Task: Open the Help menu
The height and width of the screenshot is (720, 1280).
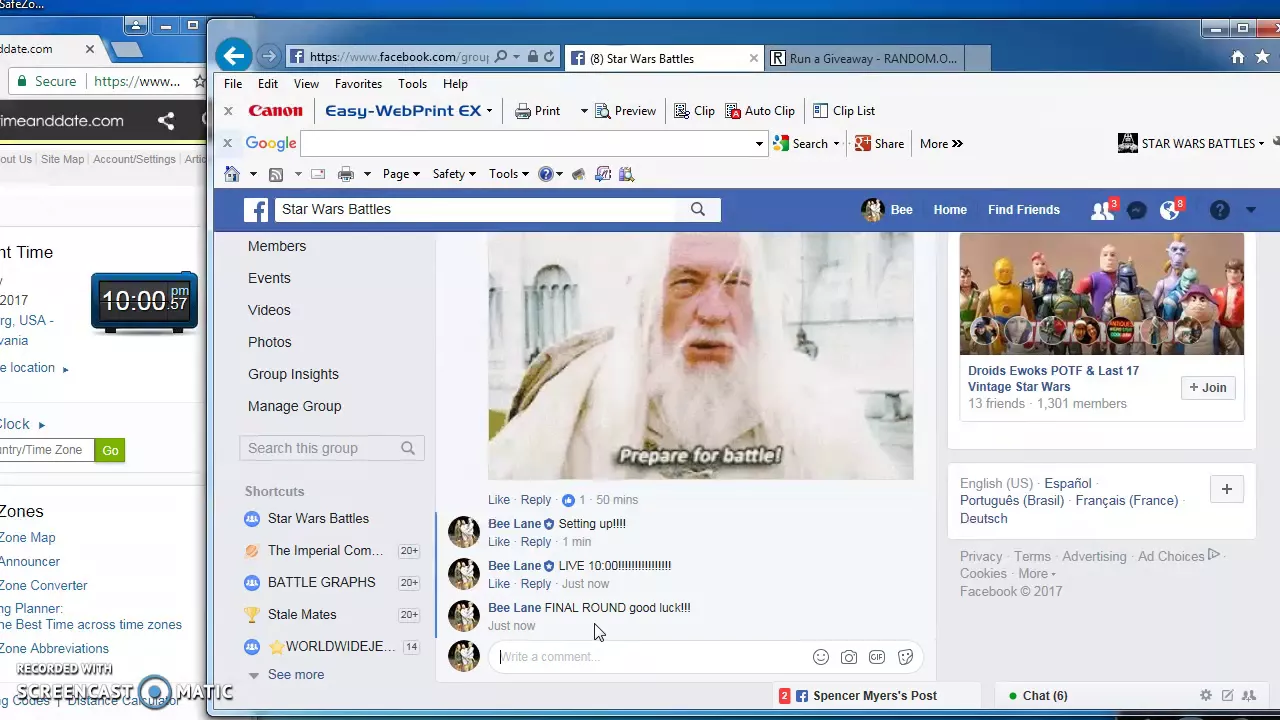Action: coord(455,84)
